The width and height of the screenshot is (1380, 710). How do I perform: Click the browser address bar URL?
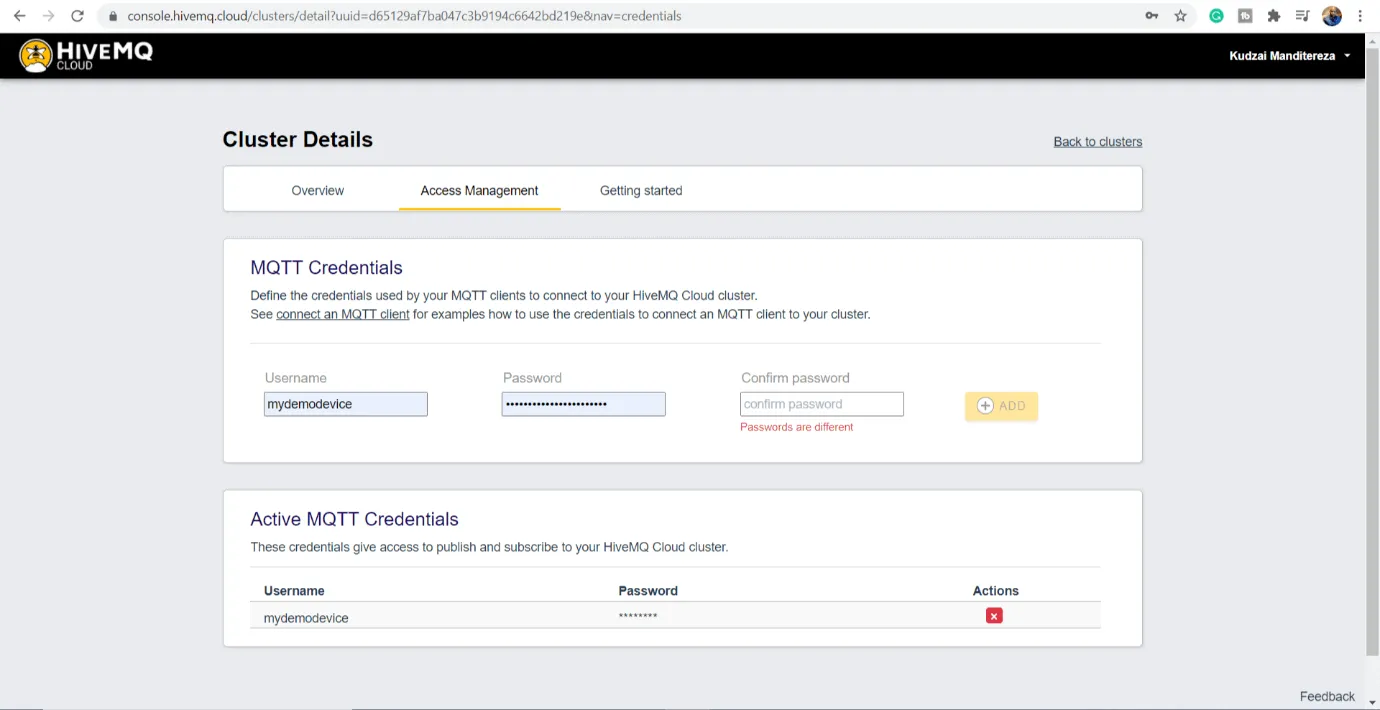404,16
